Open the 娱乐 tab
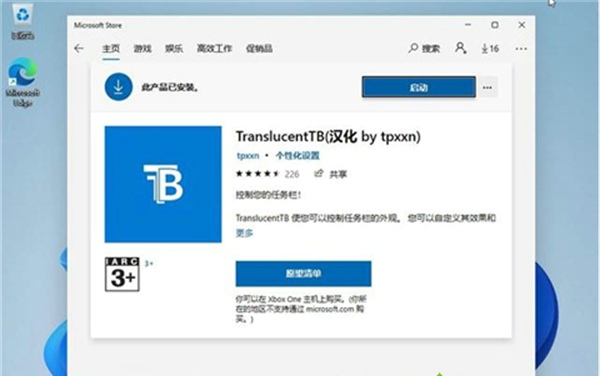 coord(174,49)
